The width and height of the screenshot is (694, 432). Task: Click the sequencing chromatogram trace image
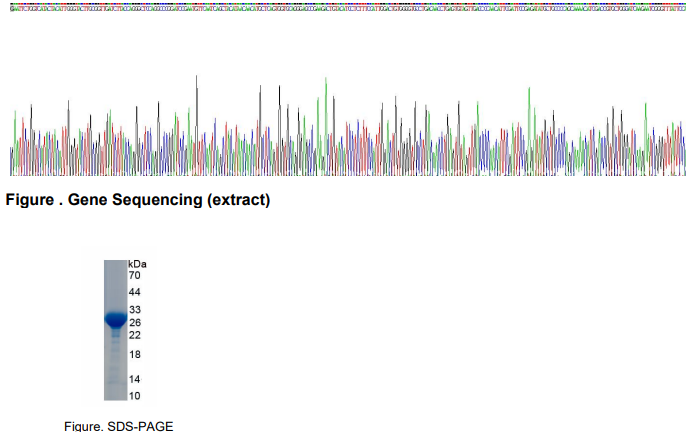tap(348, 125)
